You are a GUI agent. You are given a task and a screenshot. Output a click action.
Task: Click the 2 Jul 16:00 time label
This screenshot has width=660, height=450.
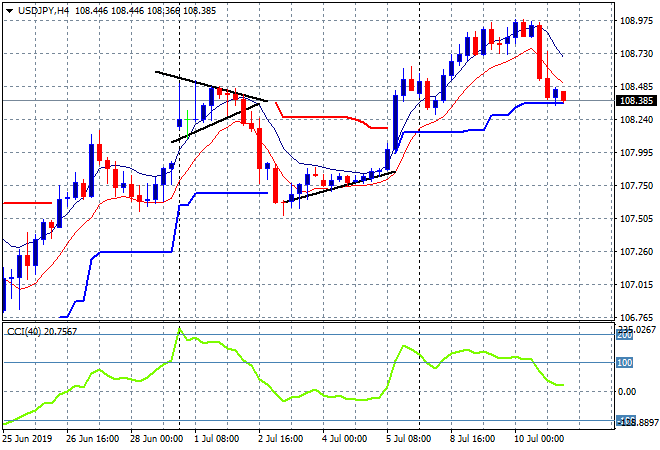coord(281,439)
